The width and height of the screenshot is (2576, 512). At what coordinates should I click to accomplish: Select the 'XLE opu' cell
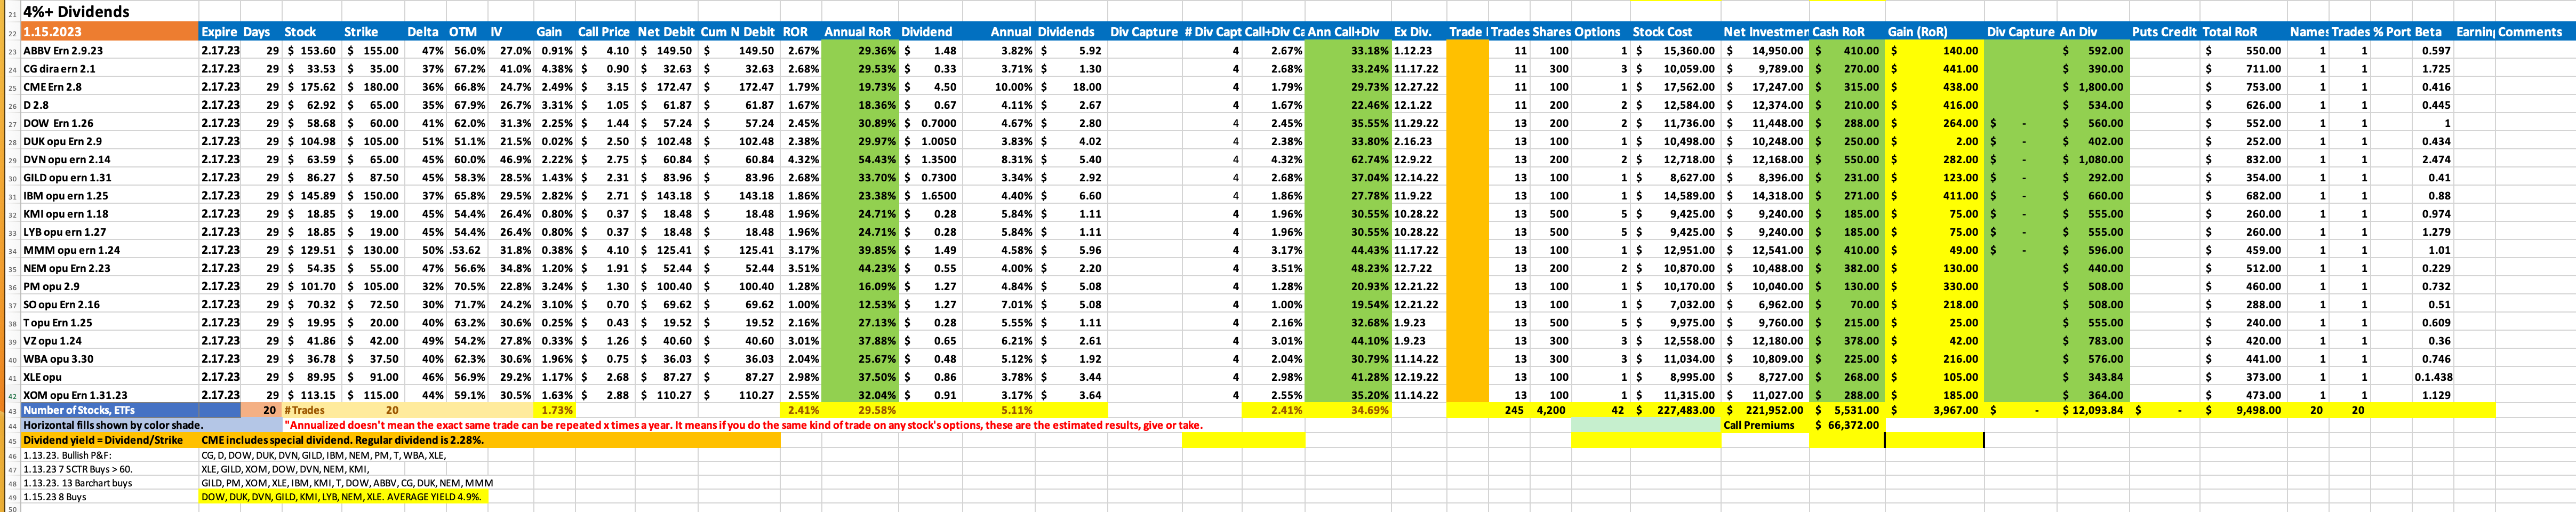click(x=110, y=377)
